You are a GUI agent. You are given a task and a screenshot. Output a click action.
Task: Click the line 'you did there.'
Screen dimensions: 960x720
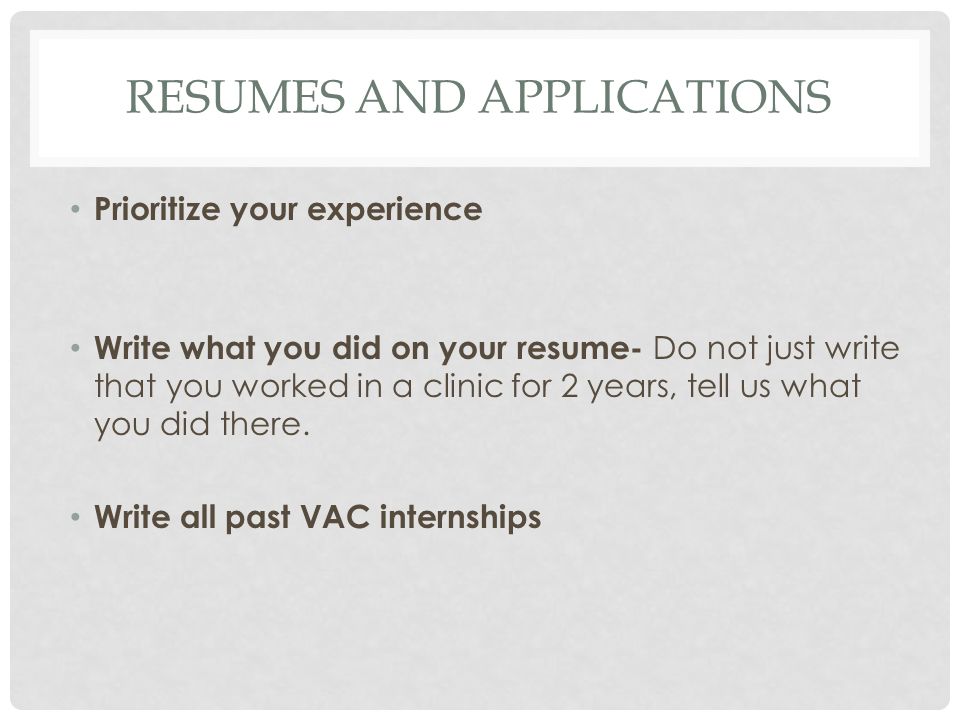[202, 424]
